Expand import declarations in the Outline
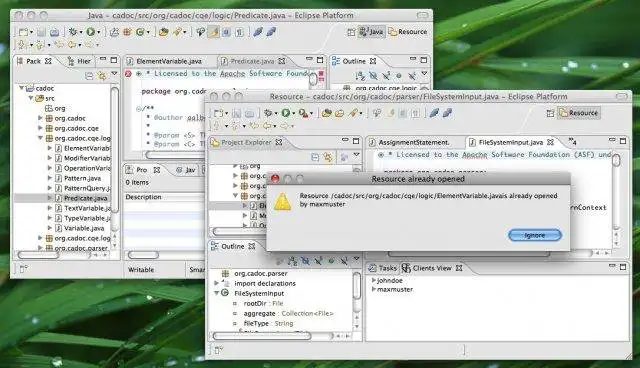This screenshot has width=640, height=368. pos(216,283)
